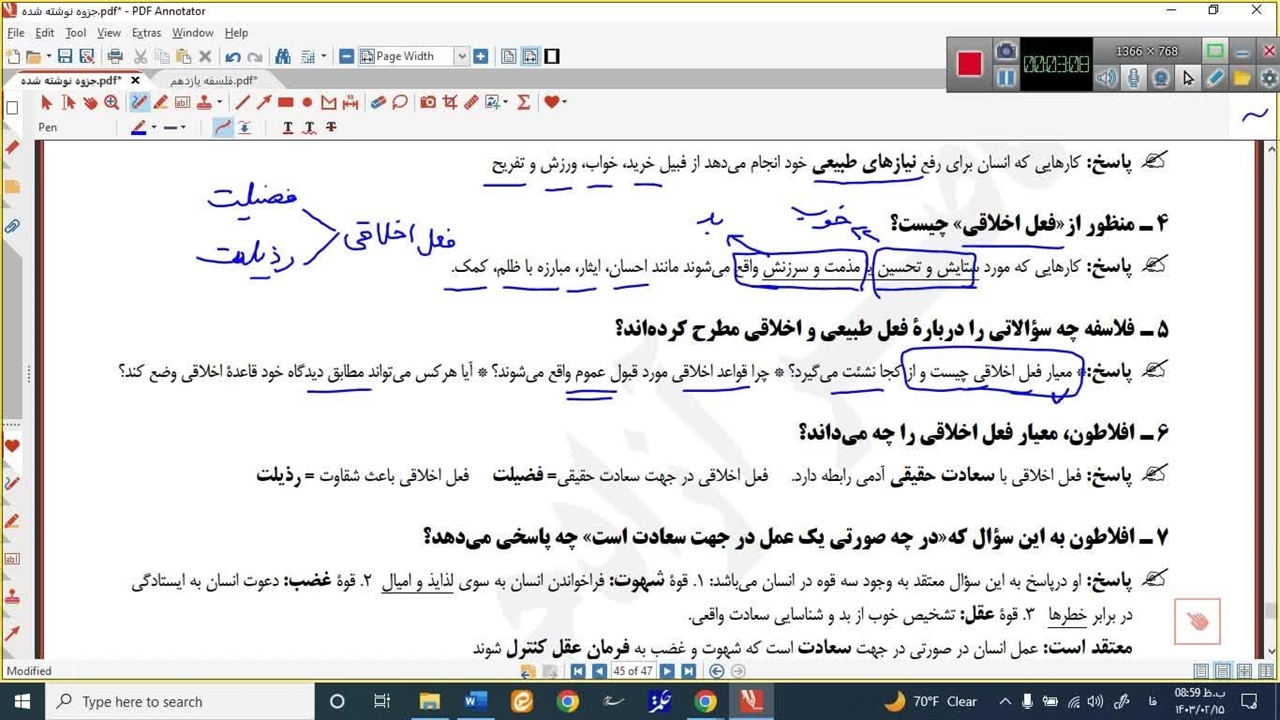Viewport: 1280px width, 720px height.
Task: Toggle webcam in the recorder bar
Action: click(1160, 78)
